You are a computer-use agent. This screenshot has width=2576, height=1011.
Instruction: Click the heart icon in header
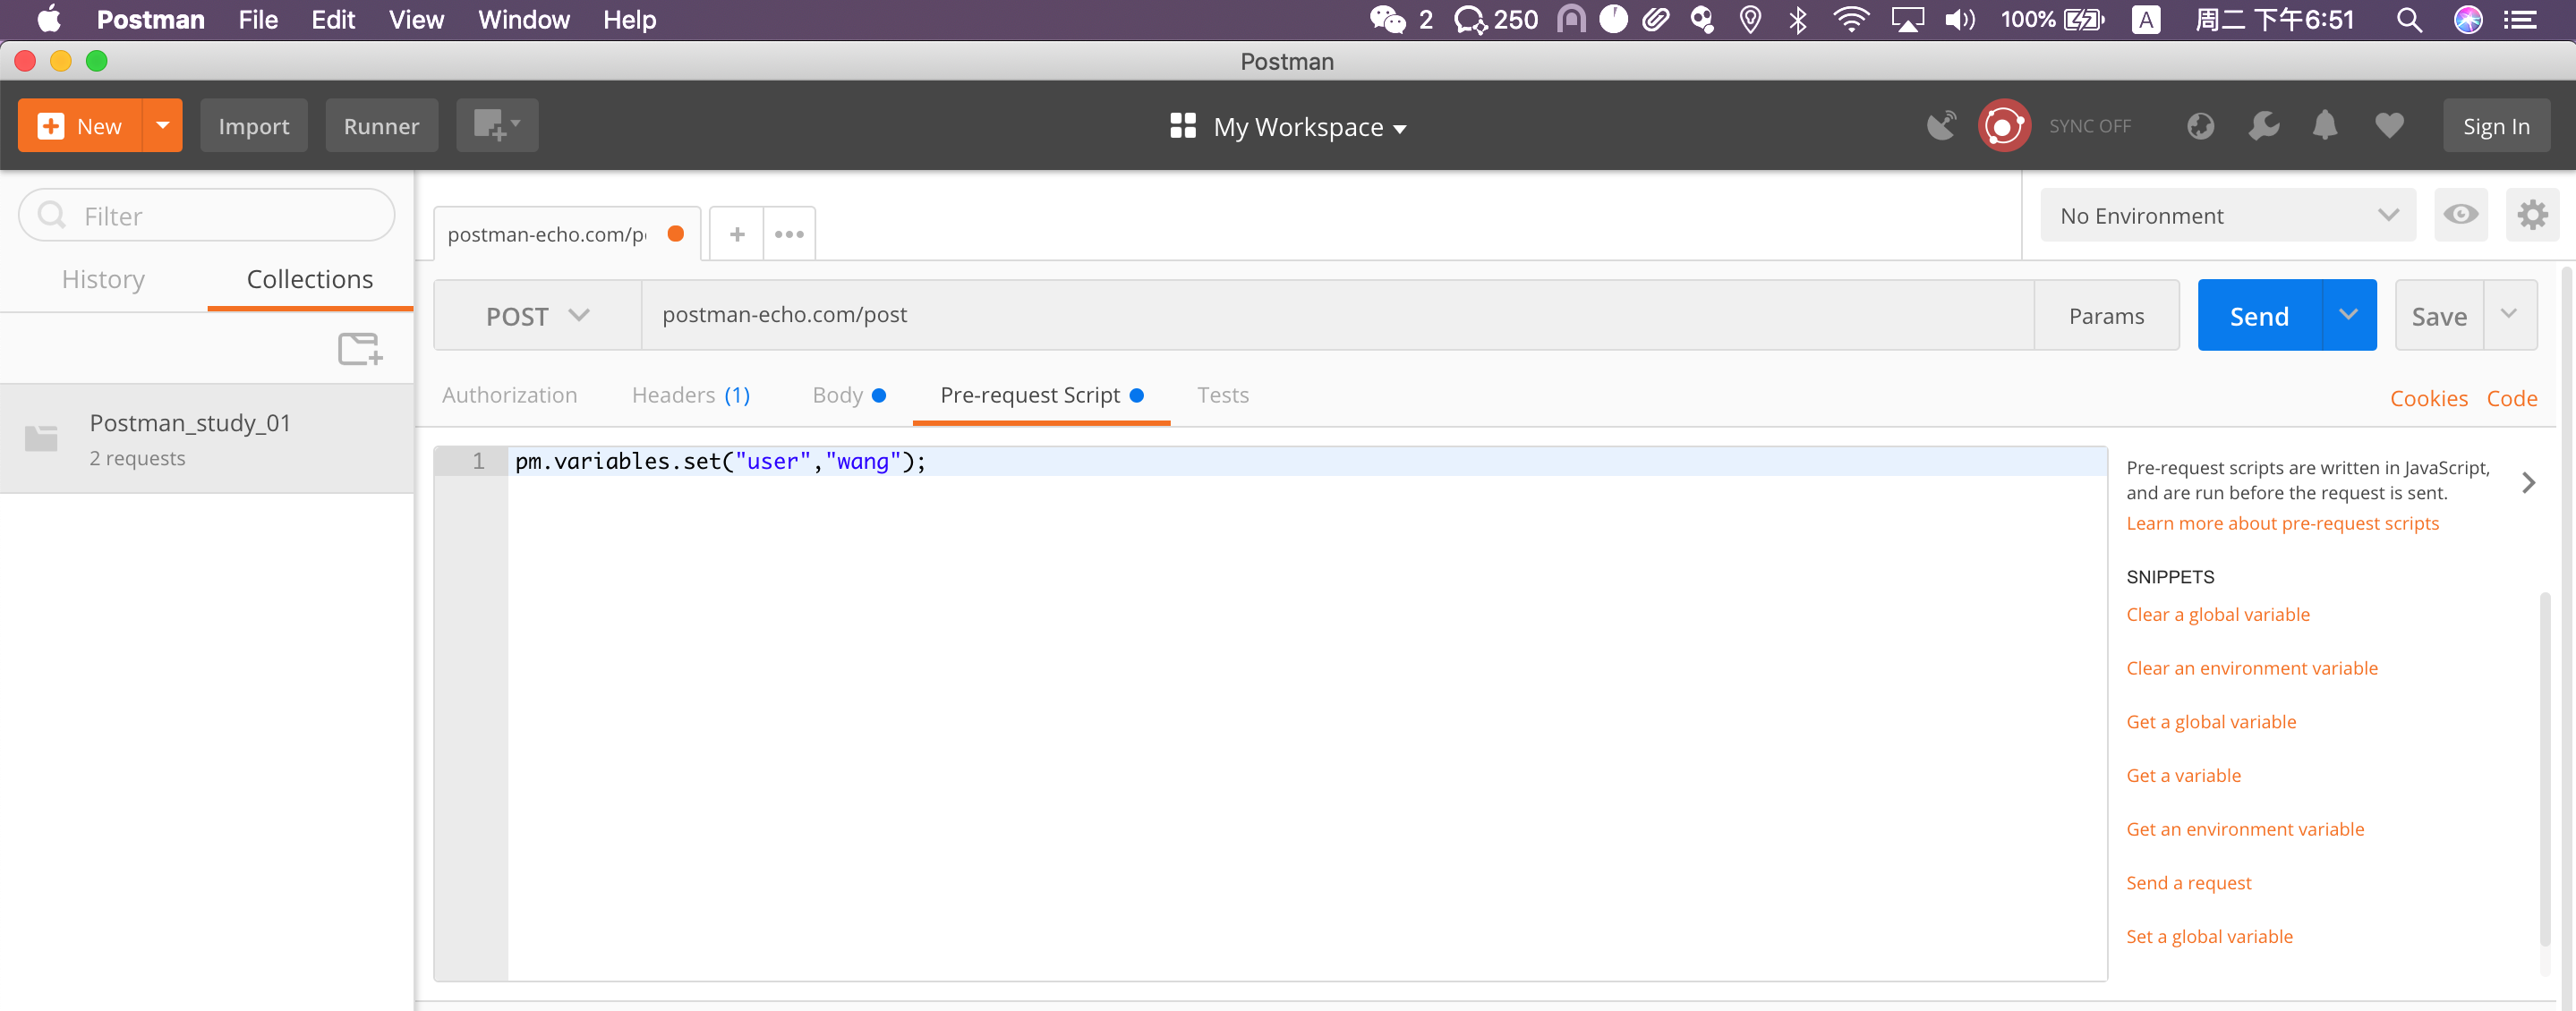(2389, 126)
